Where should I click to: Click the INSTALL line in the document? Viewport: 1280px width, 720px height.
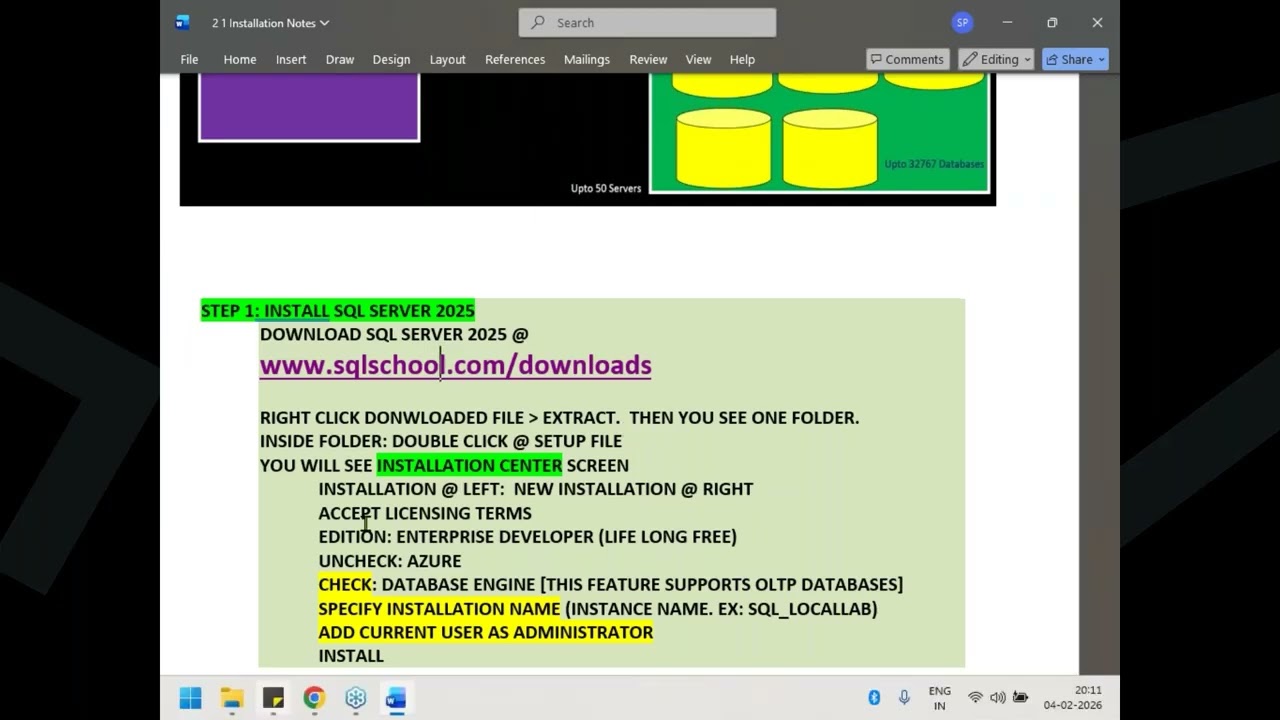(x=351, y=656)
